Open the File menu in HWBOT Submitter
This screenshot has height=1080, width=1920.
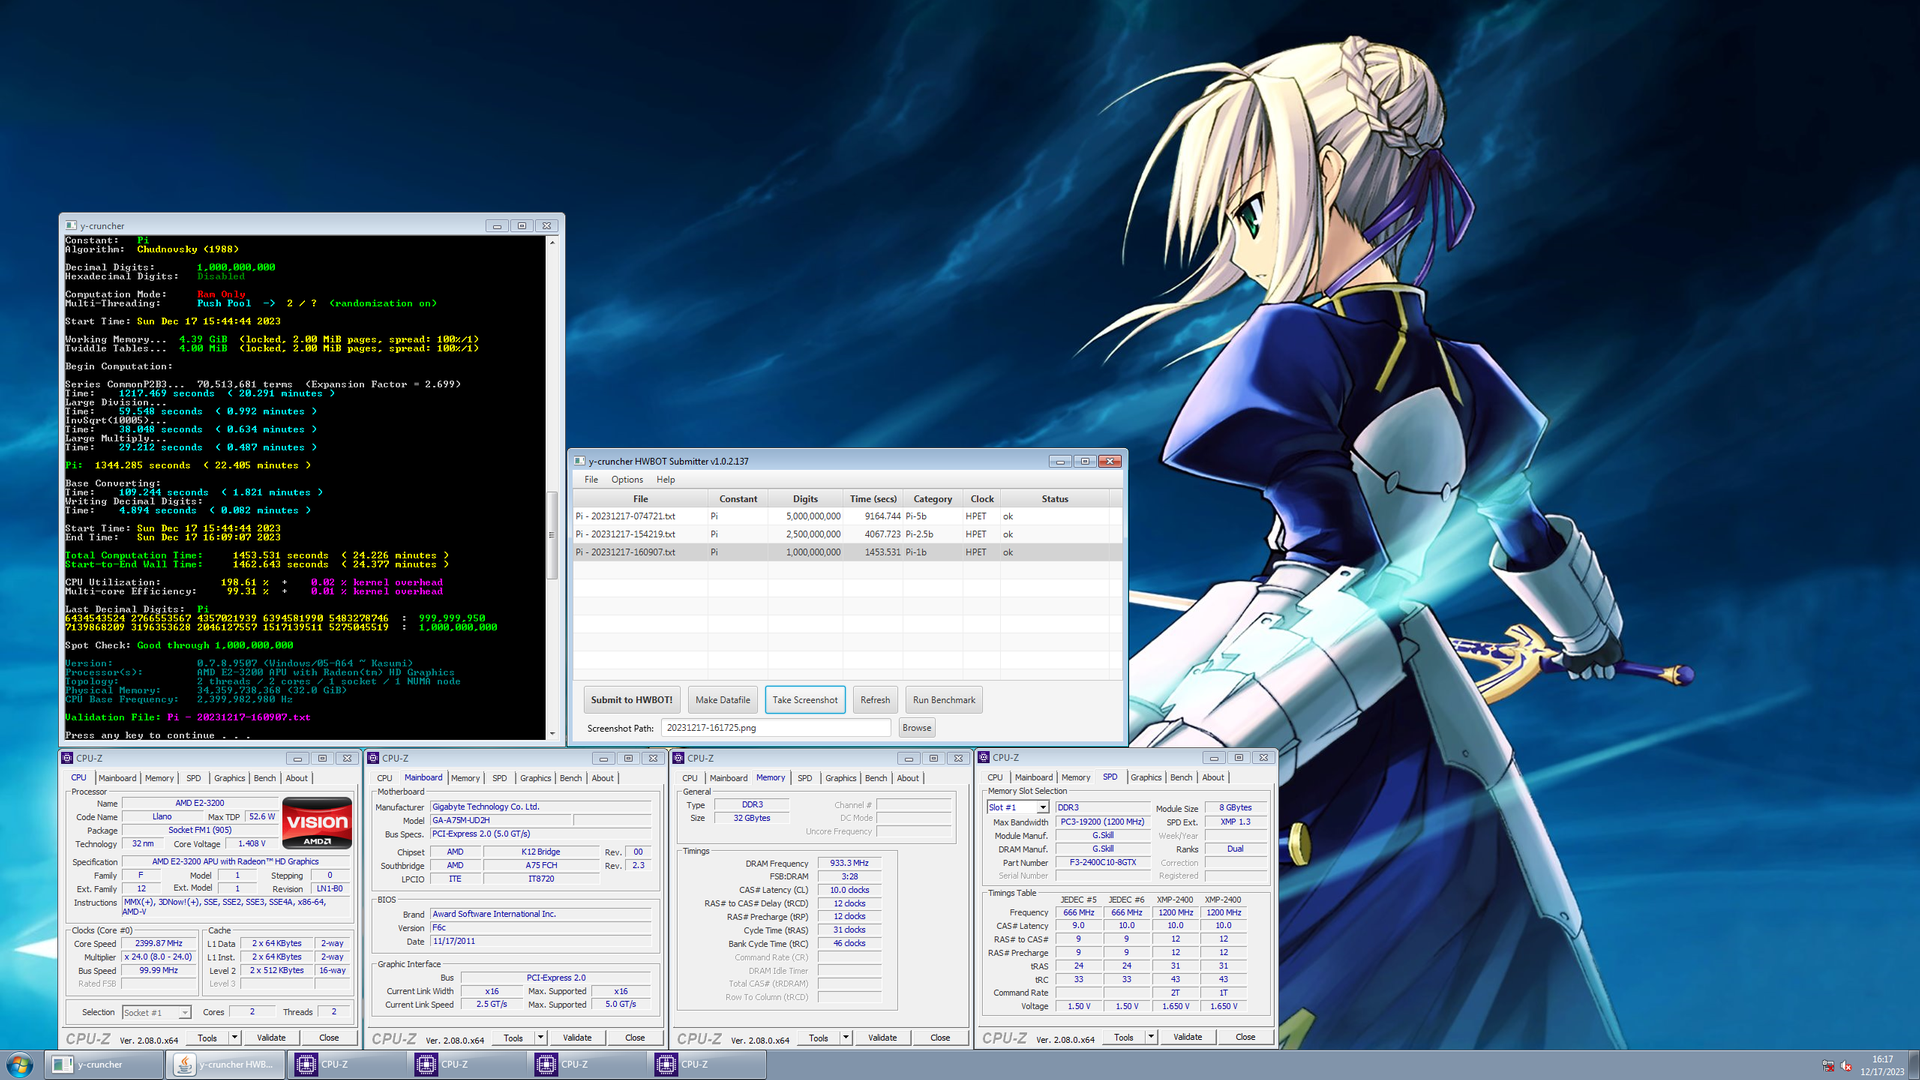click(x=591, y=480)
